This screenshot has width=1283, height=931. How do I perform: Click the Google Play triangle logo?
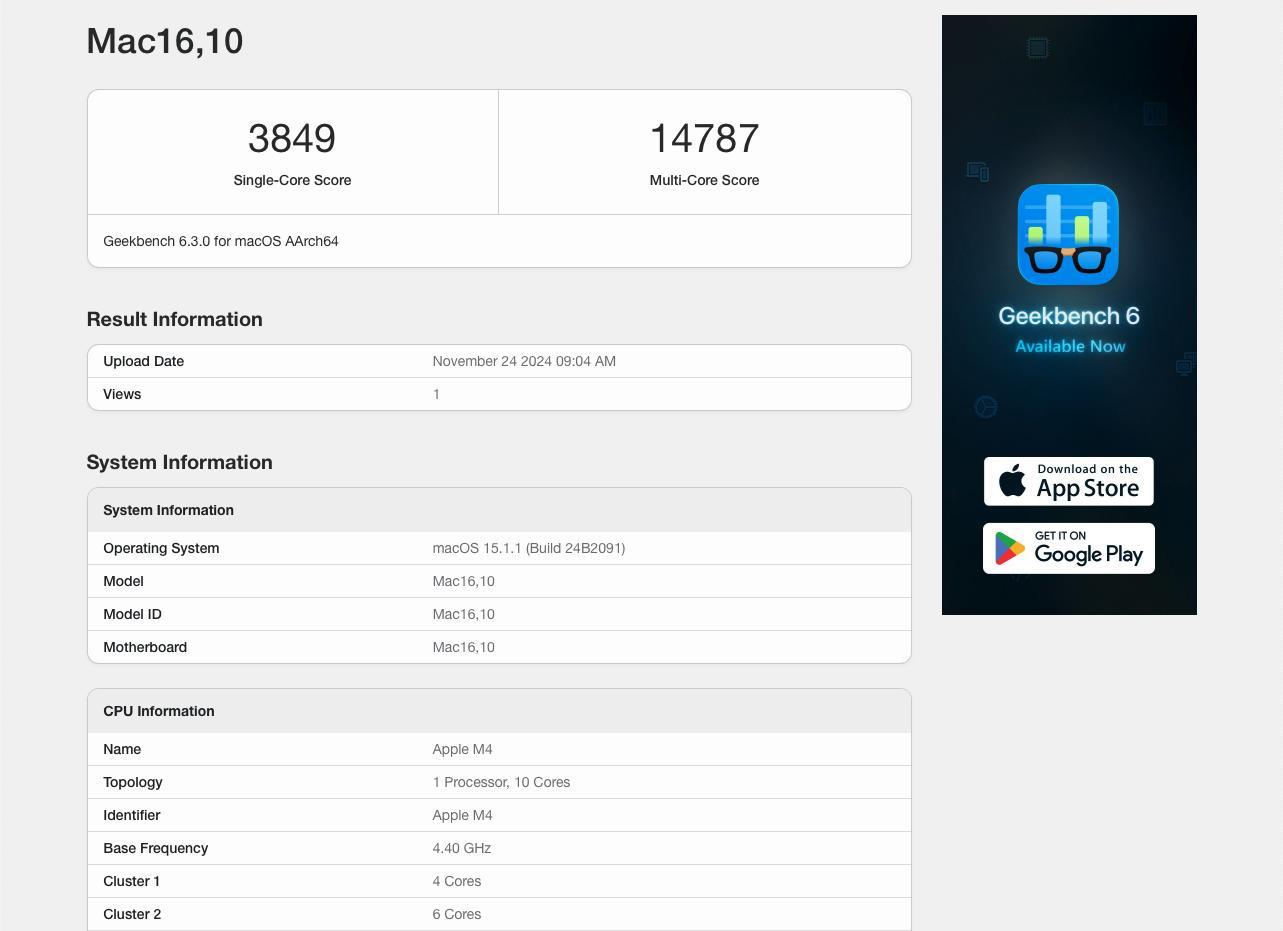click(x=1010, y=548)
